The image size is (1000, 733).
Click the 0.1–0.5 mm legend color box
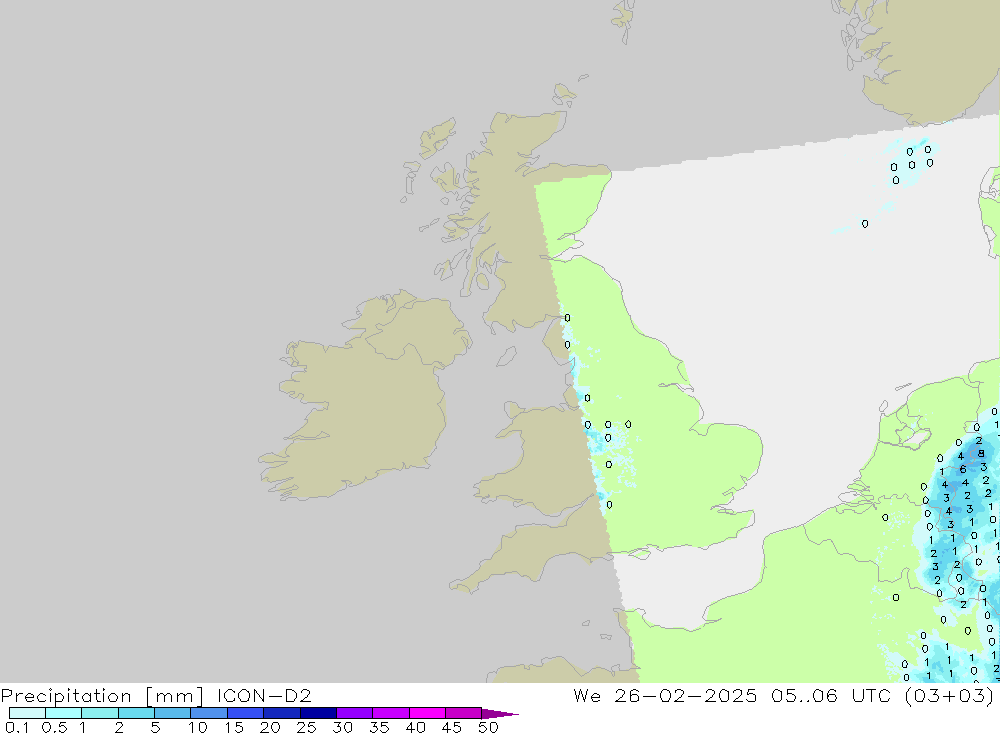27,713
